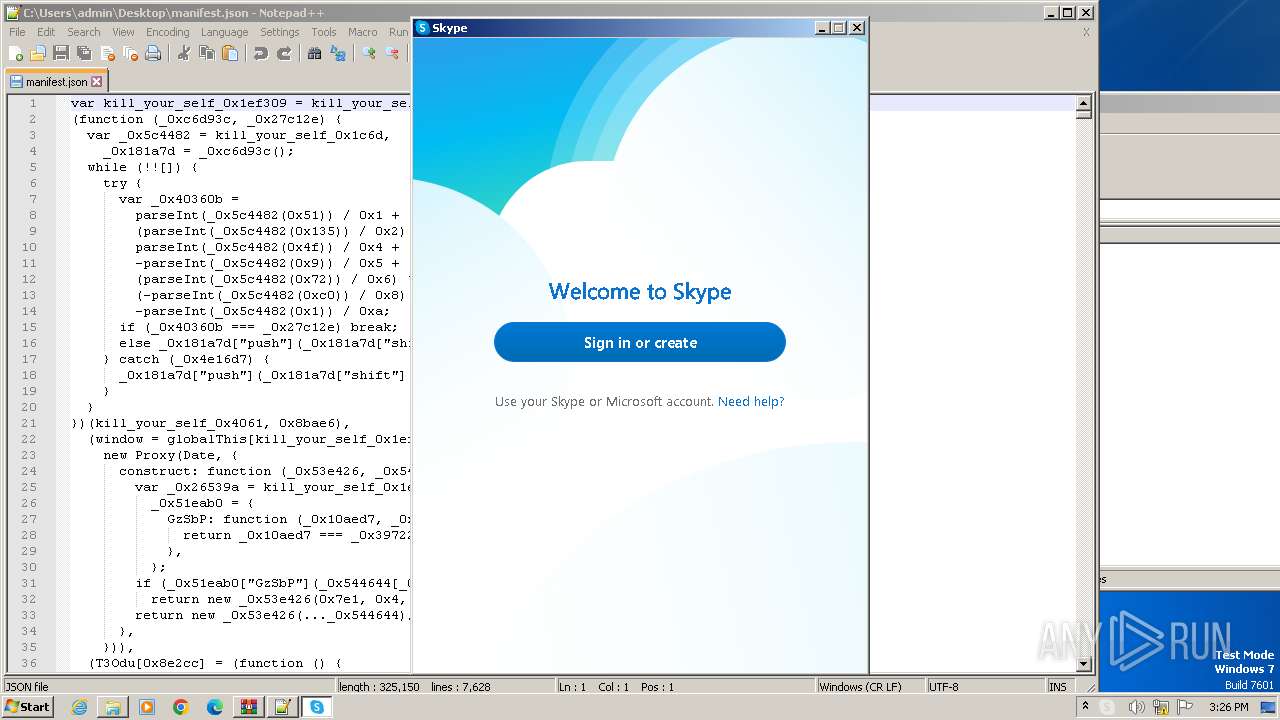Viewport: 1280px width, 720px height.
Task: Click the Print icon in Notepad++ toolbar
Action: (x=153, y=54)
